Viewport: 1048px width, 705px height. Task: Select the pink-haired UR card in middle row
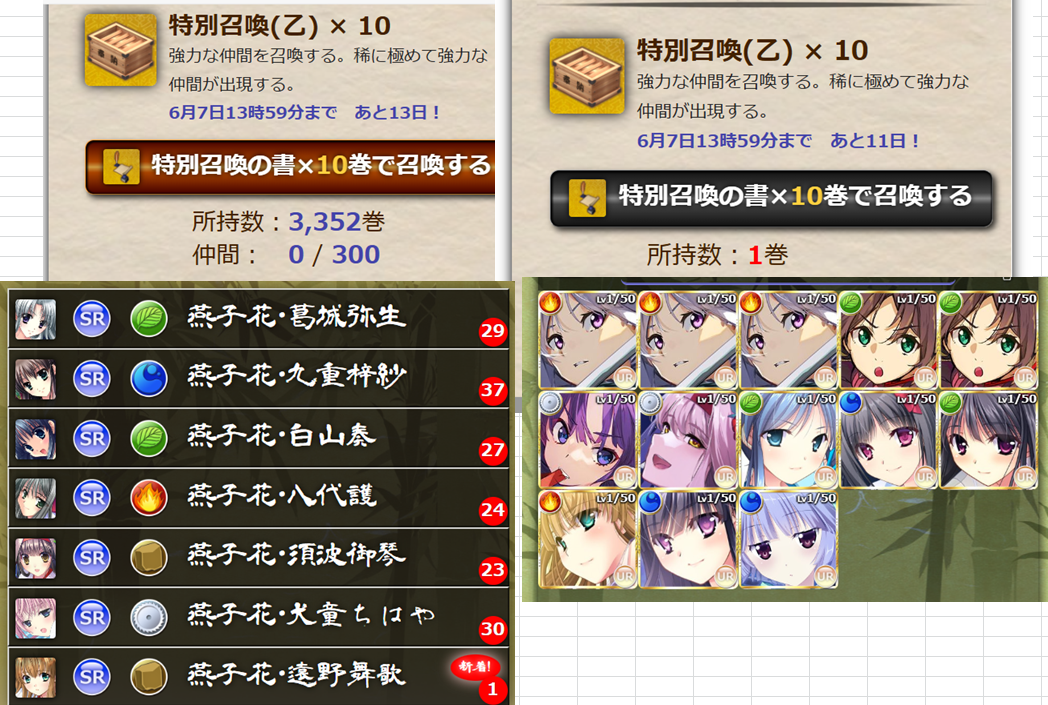(x=688, y=440)
